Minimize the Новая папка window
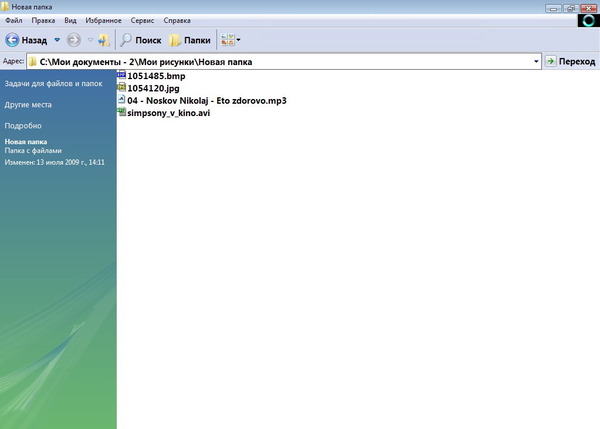The width and height of the screenshot is (600, 429). click(x=553, y=8)
